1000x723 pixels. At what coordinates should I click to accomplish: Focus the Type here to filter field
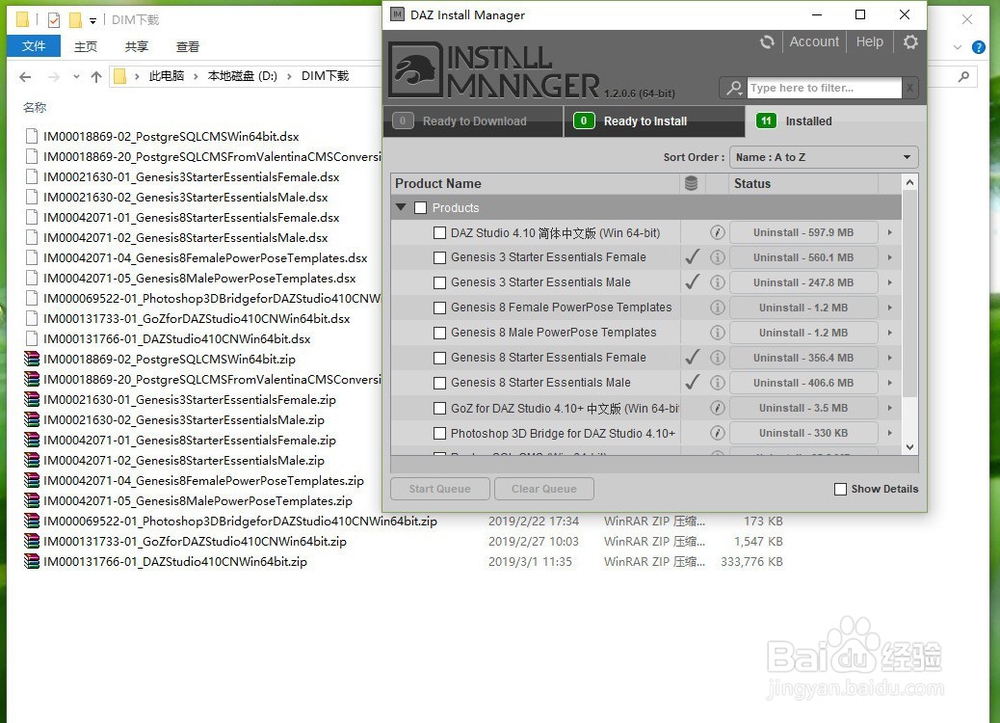click(x=825, y=88)
